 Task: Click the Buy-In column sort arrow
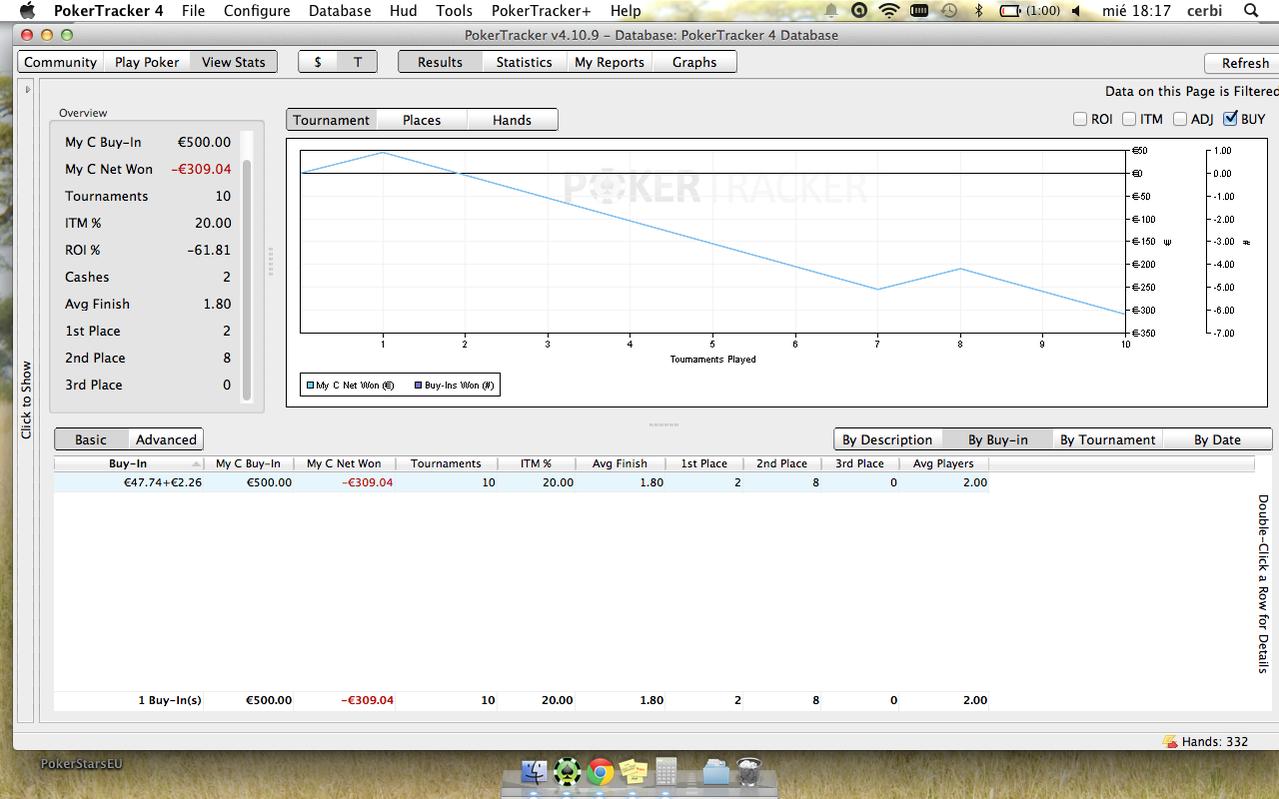click(196, 464)
